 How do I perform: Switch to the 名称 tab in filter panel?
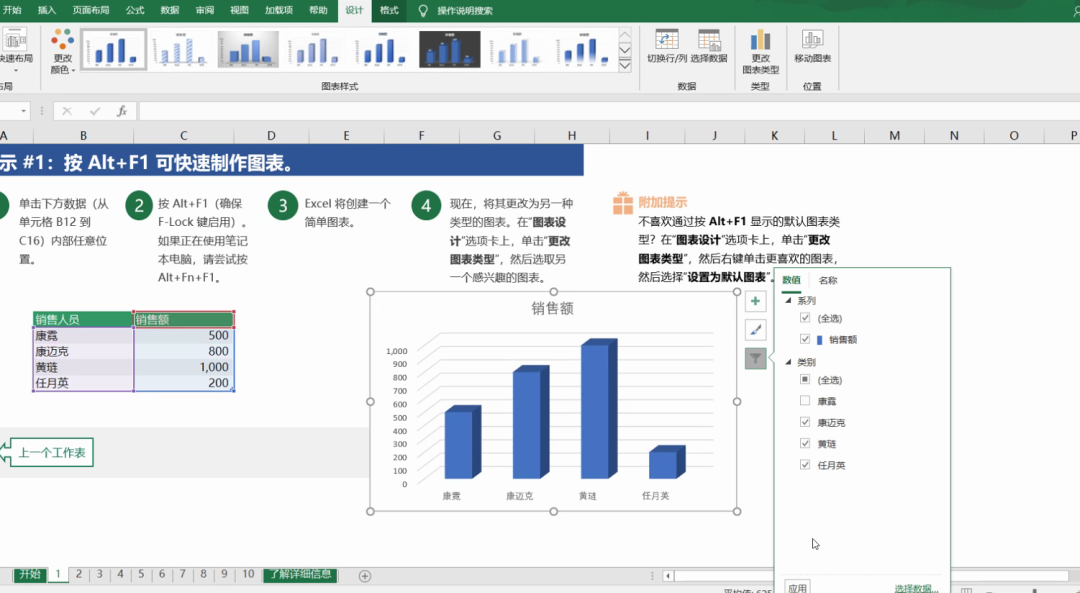point(828,281)
